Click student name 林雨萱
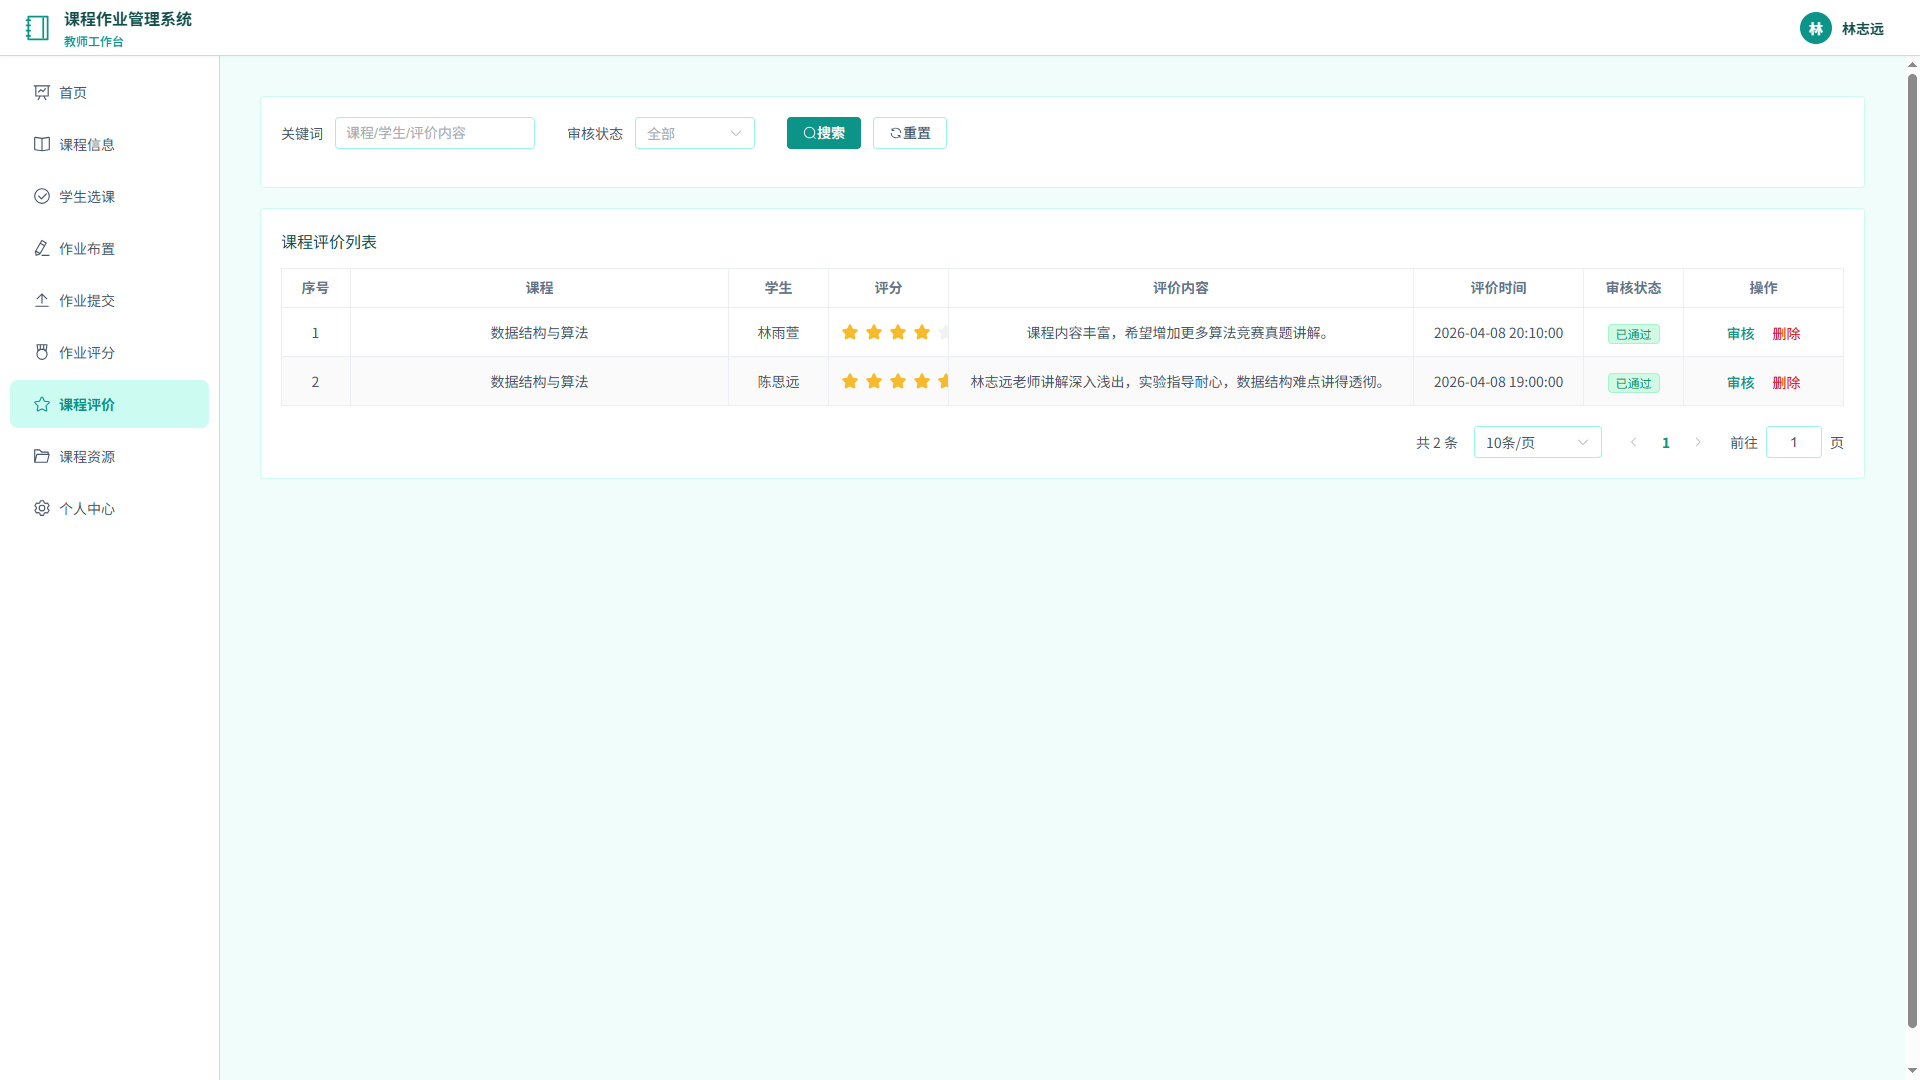 point(778,333)
